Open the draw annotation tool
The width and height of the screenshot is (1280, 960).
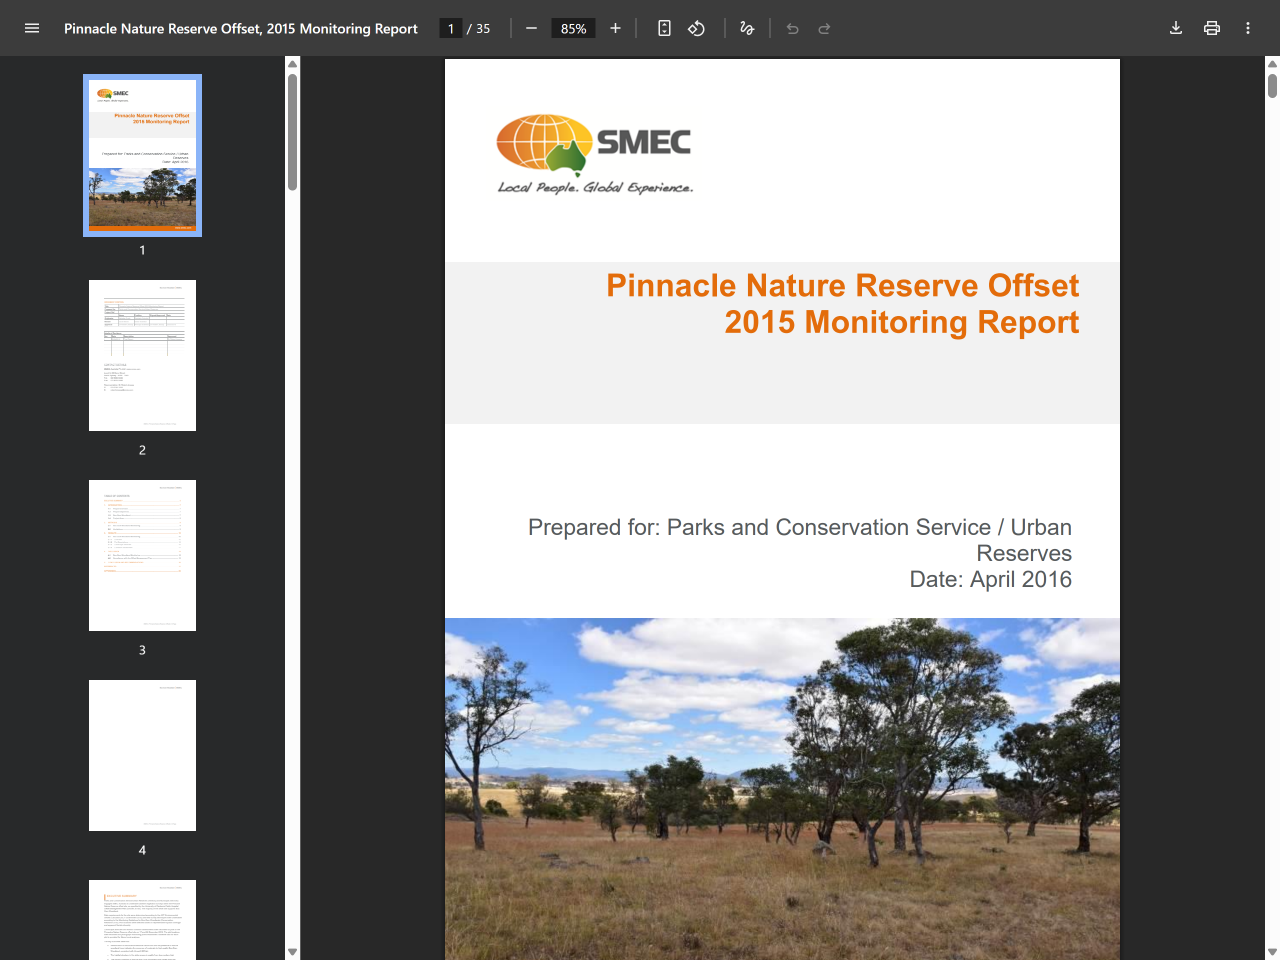(747, 28)
